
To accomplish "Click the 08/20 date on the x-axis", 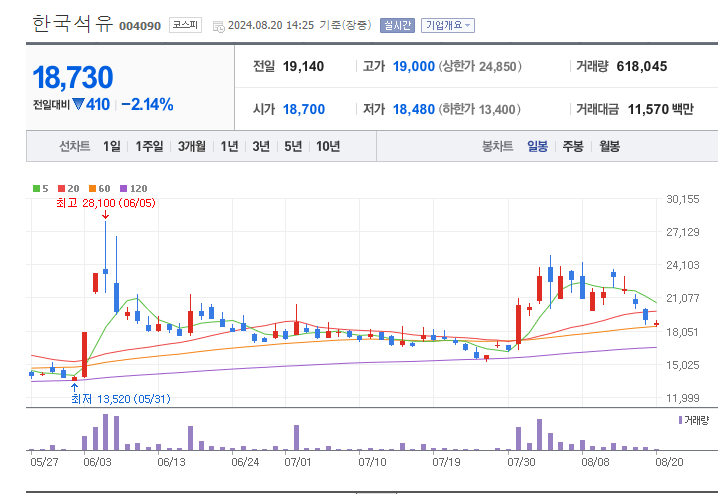I will pos(669,461).
